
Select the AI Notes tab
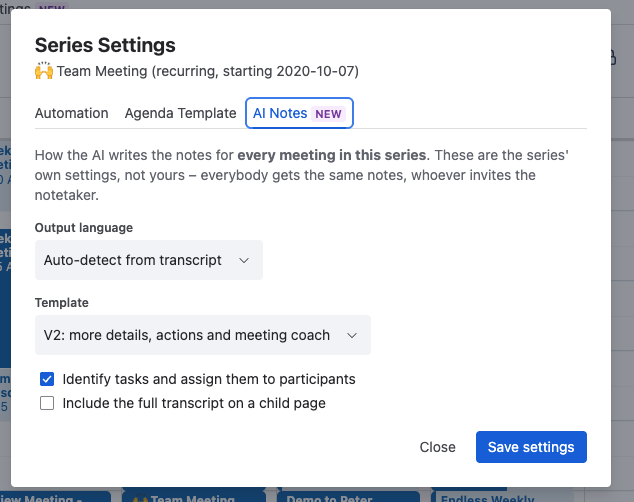[x=299, y=113]
